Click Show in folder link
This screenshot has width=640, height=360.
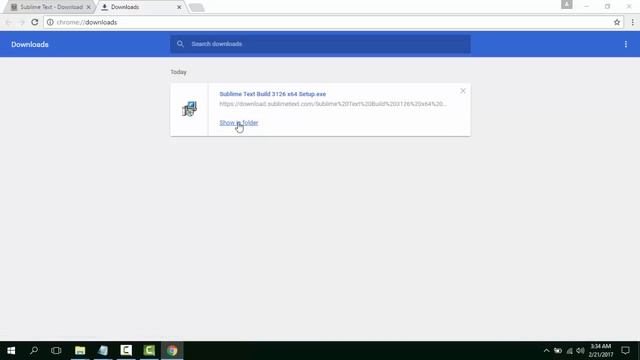pos(239,122)
